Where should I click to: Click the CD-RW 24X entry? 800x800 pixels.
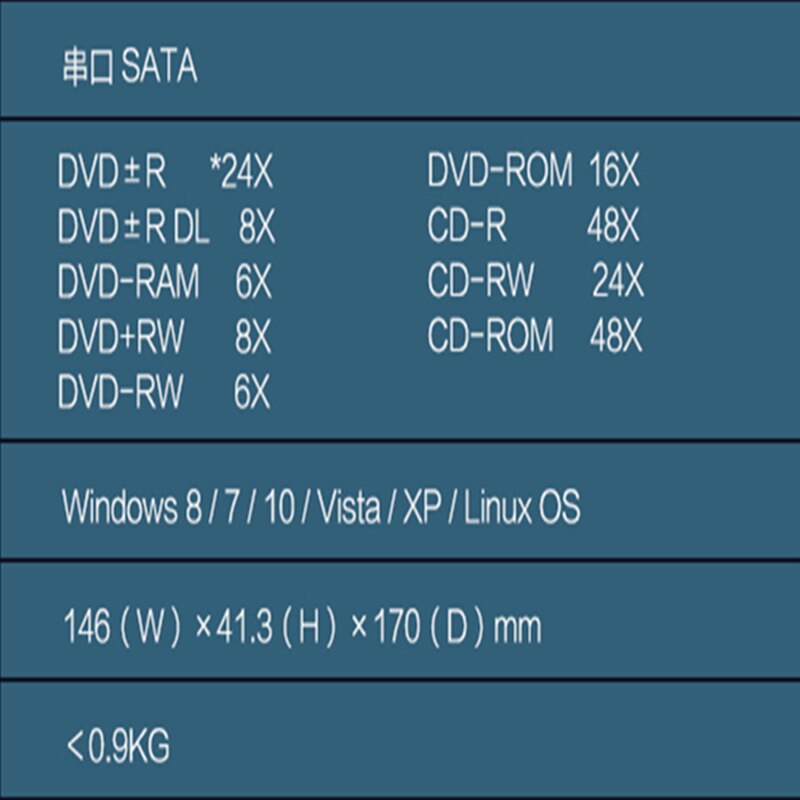[536, 281]
